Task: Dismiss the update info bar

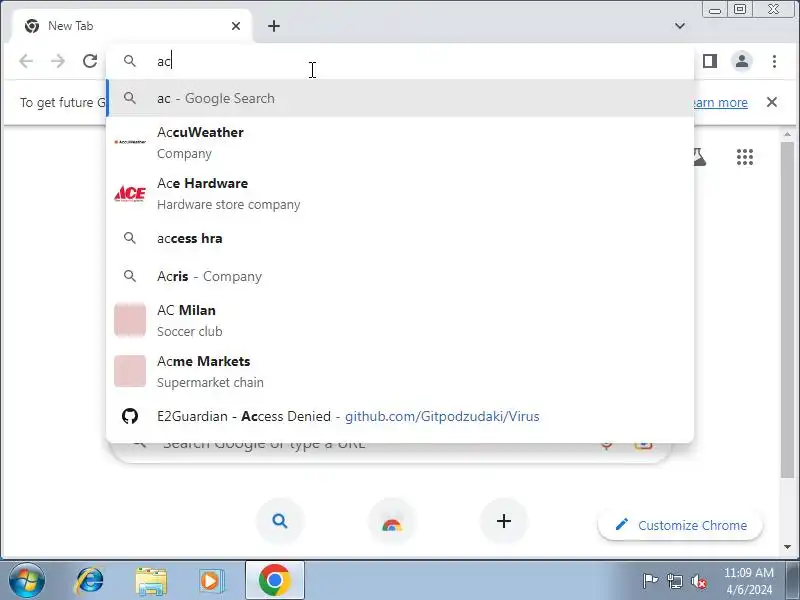Action: pos(772,102)
